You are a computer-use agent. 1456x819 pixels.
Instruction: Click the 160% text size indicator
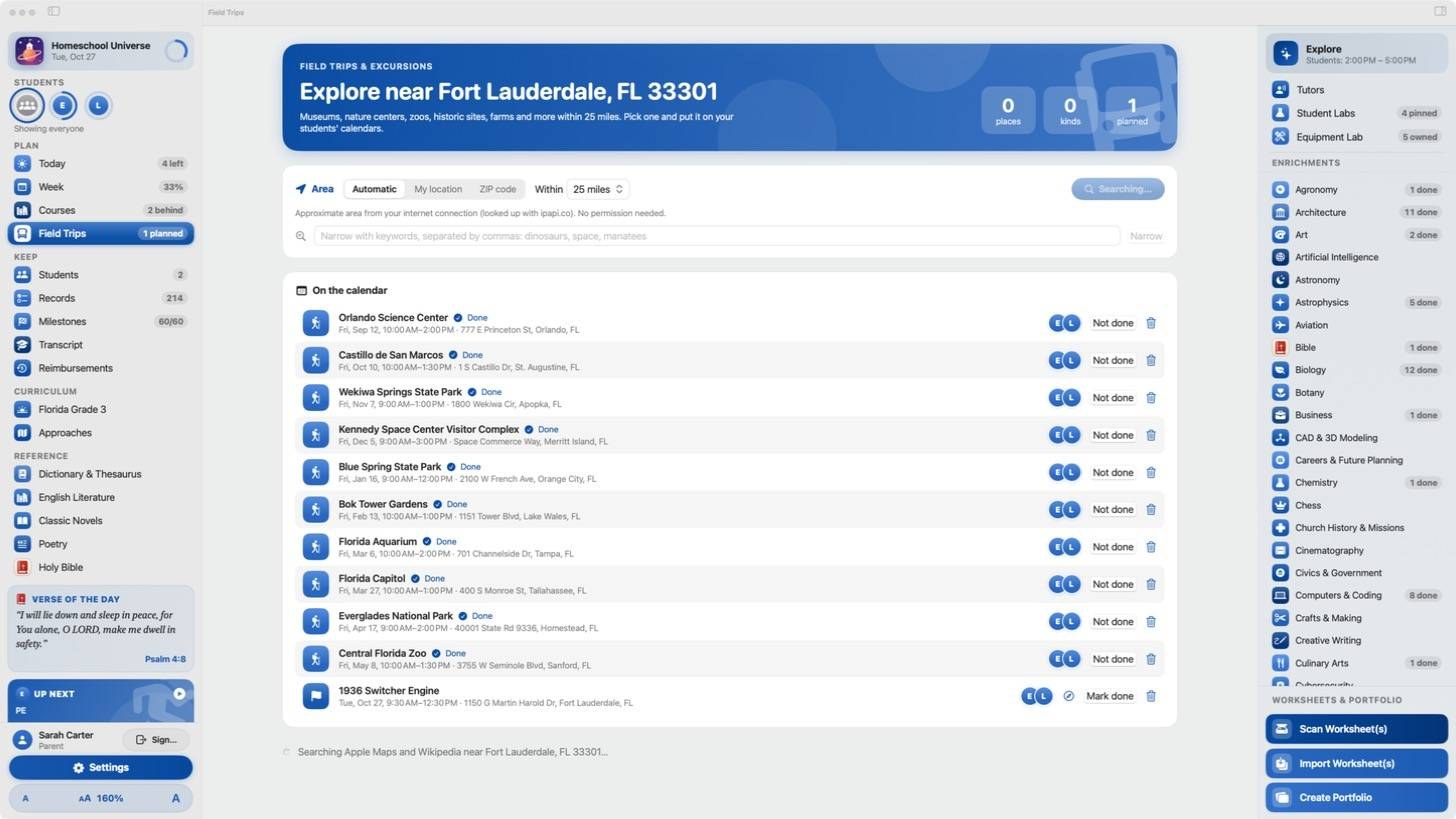coord(101,798)
